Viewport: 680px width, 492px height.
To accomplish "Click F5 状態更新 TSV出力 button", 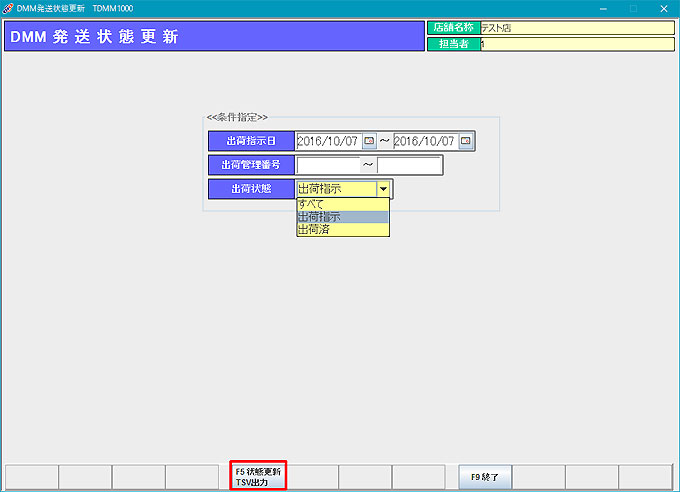I will pos(258,476).
